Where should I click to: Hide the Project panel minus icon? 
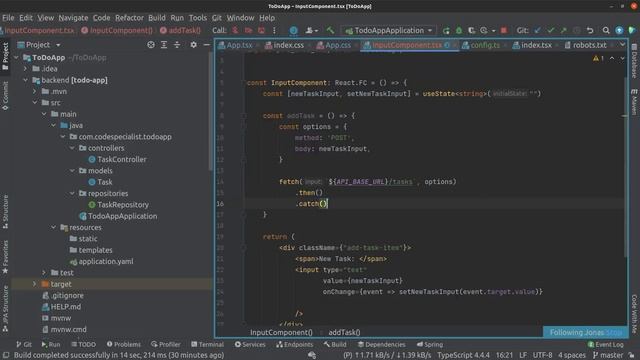coord(207,44)
